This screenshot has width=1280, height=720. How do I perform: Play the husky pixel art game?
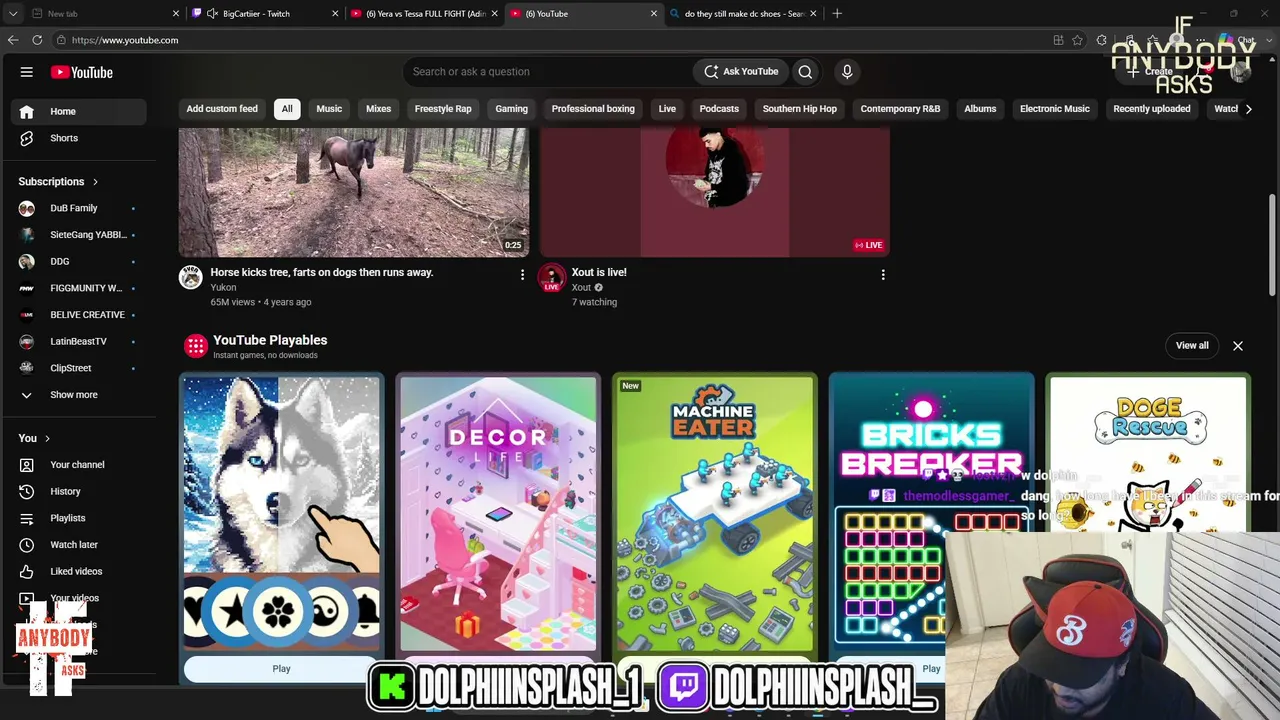(x=281, y=669)
